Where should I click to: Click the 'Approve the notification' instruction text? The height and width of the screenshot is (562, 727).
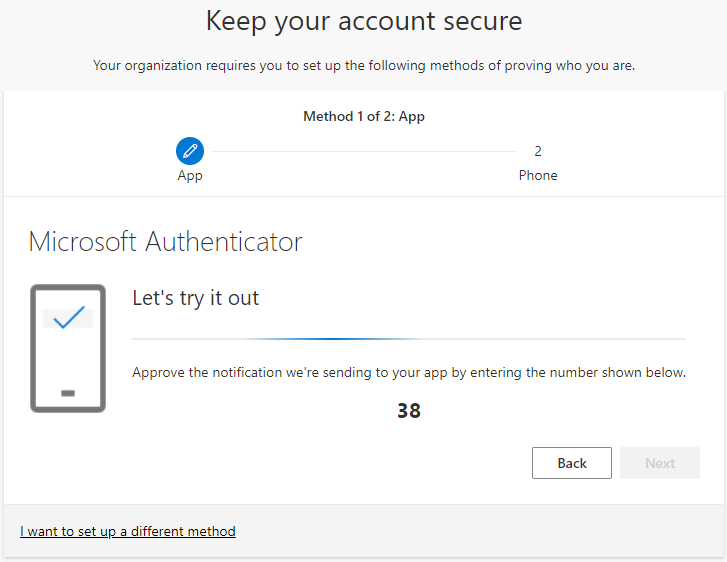(x=408, y=372)
